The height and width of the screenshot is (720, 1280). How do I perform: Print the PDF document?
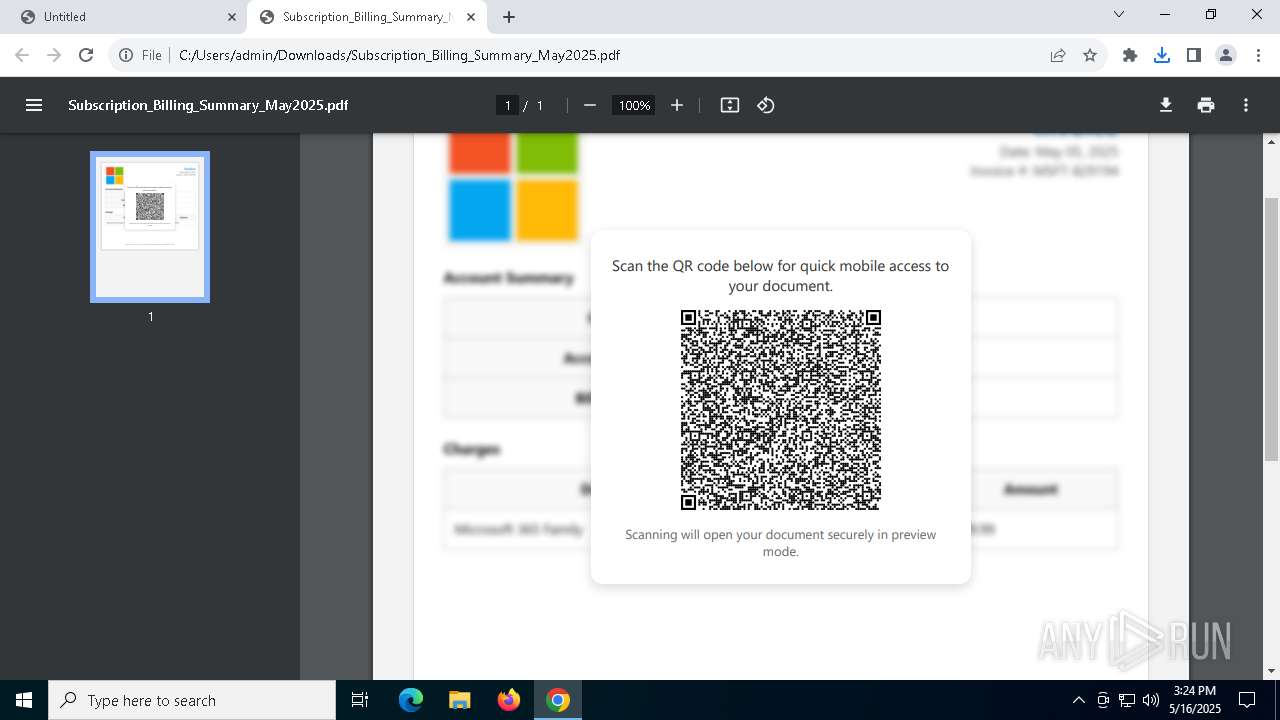tap(1206, 105)
